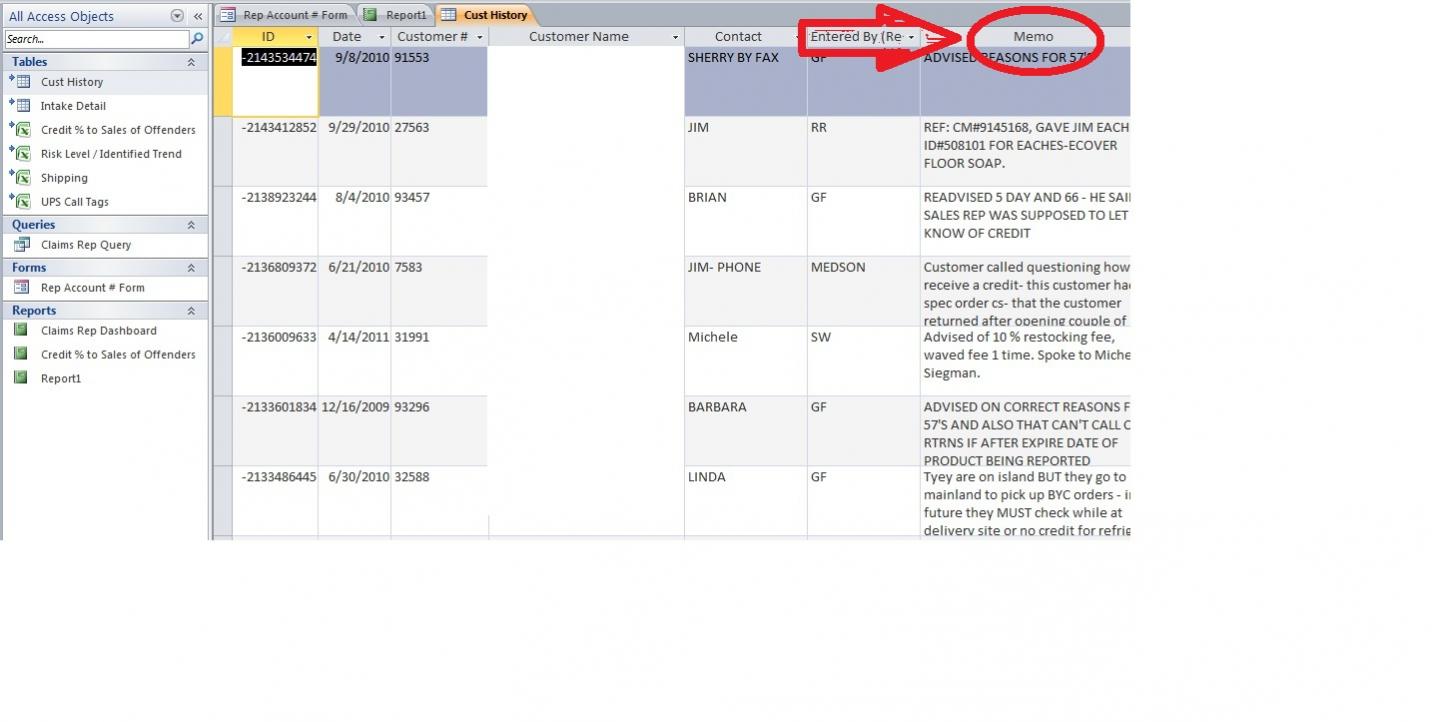
Task: Open Claims Rep Dashboard report
Action: pos(99,331)
